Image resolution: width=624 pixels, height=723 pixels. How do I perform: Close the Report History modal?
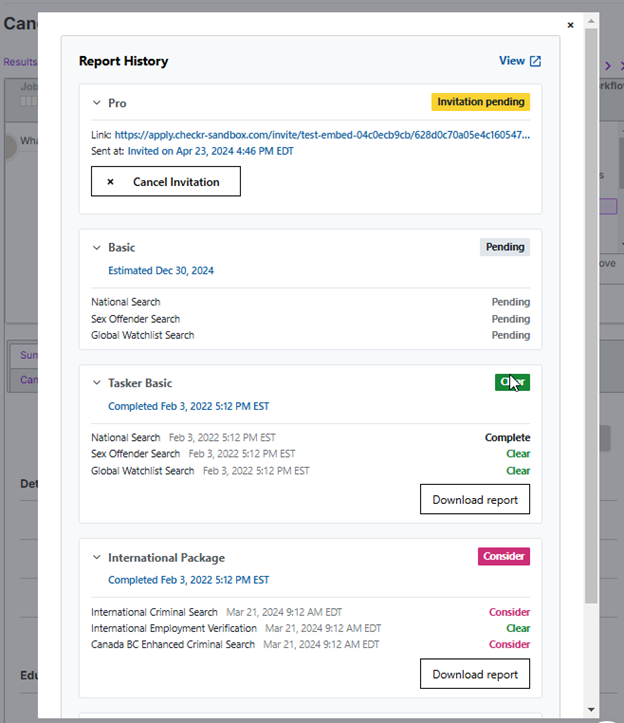[571, 25]
